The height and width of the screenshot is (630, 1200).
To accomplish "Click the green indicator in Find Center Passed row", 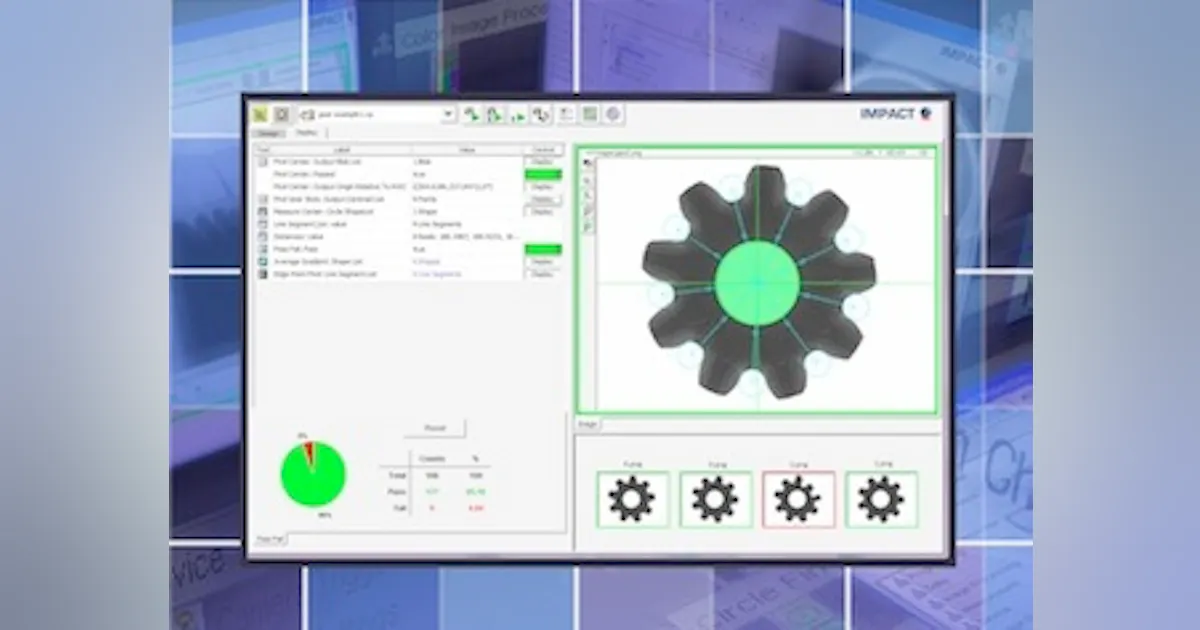I will (x=543, y=174).
